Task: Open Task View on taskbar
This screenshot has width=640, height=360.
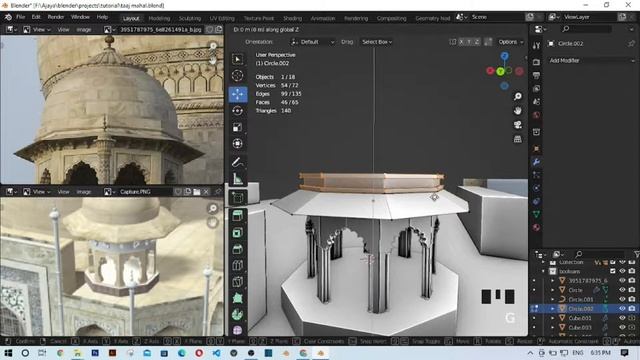Action: point(42,353)
